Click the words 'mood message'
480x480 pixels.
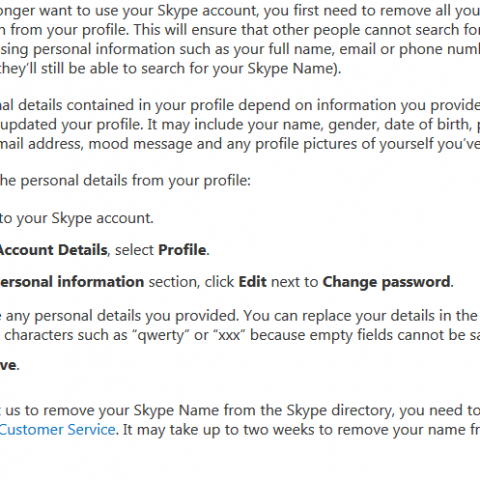pyautogui.click(x=140, y=145)
